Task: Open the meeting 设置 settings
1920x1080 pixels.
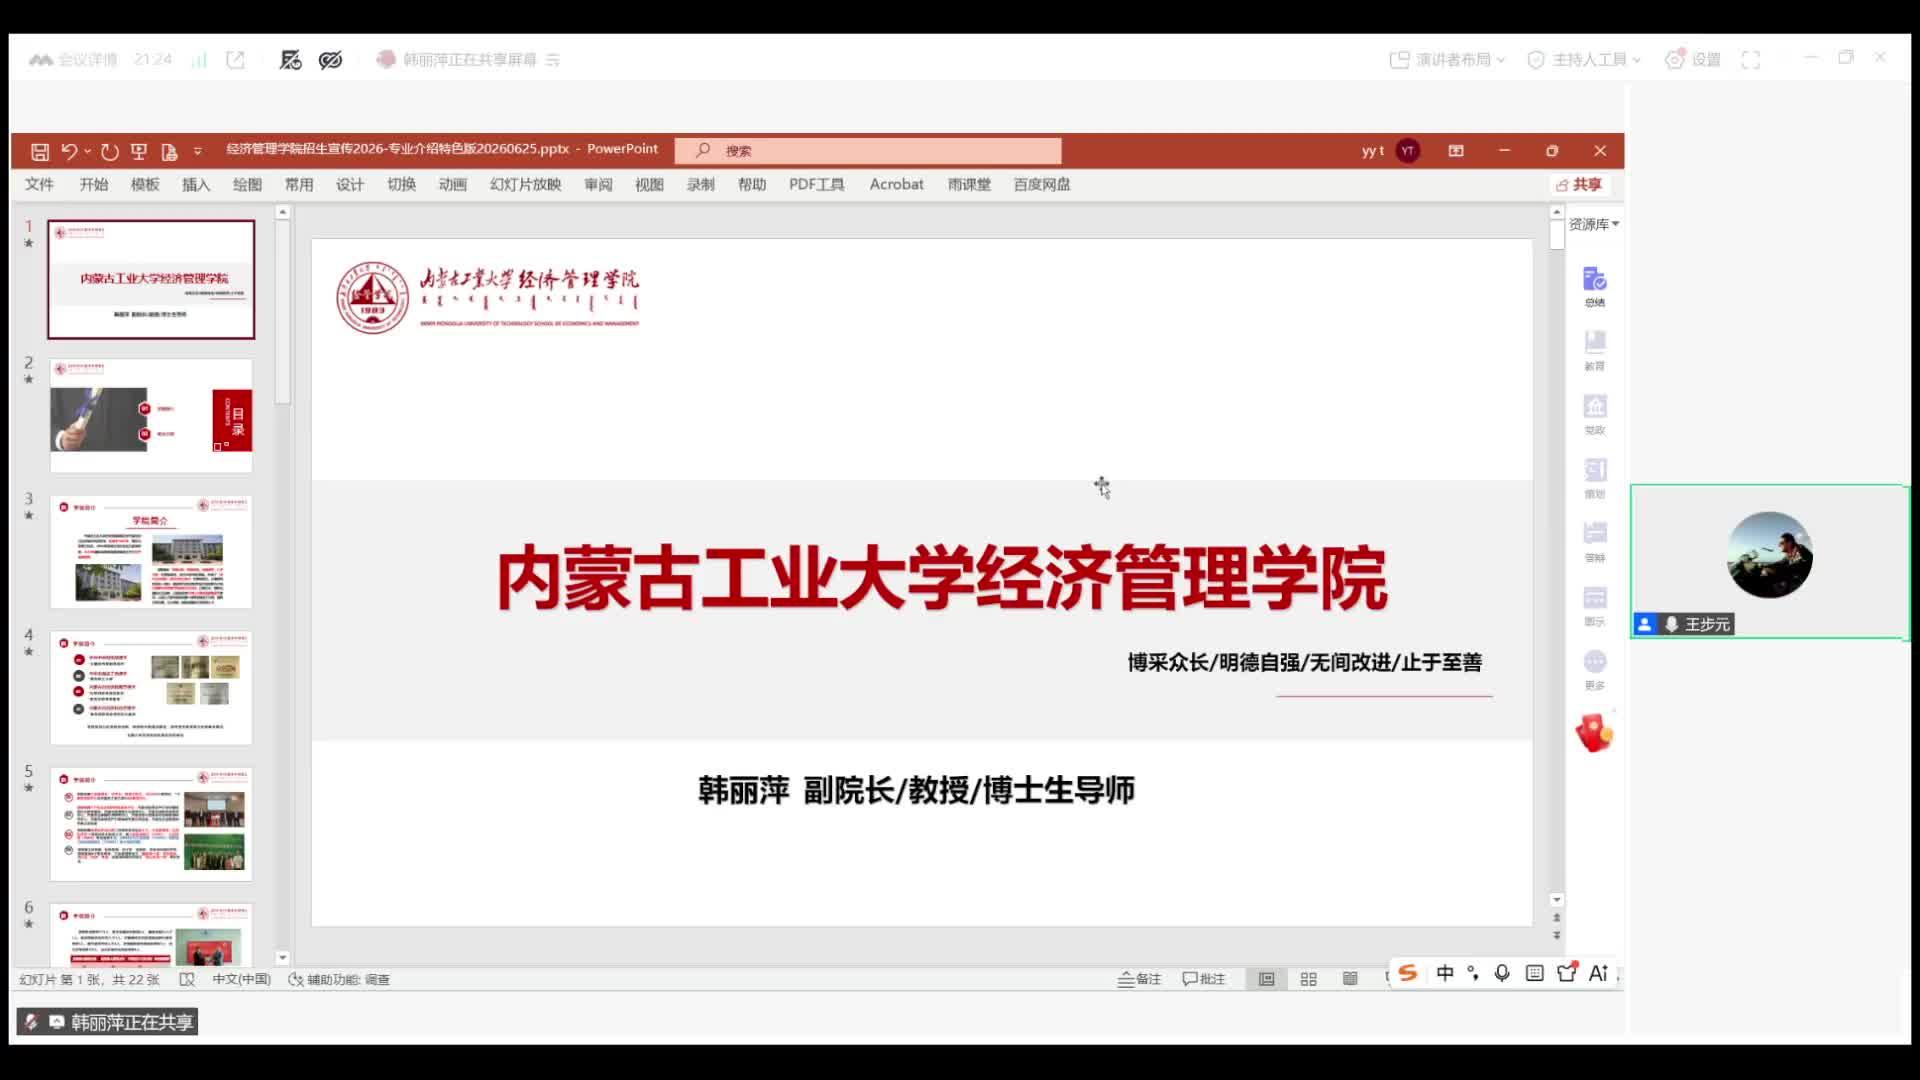Action: tap(1692, 60)
